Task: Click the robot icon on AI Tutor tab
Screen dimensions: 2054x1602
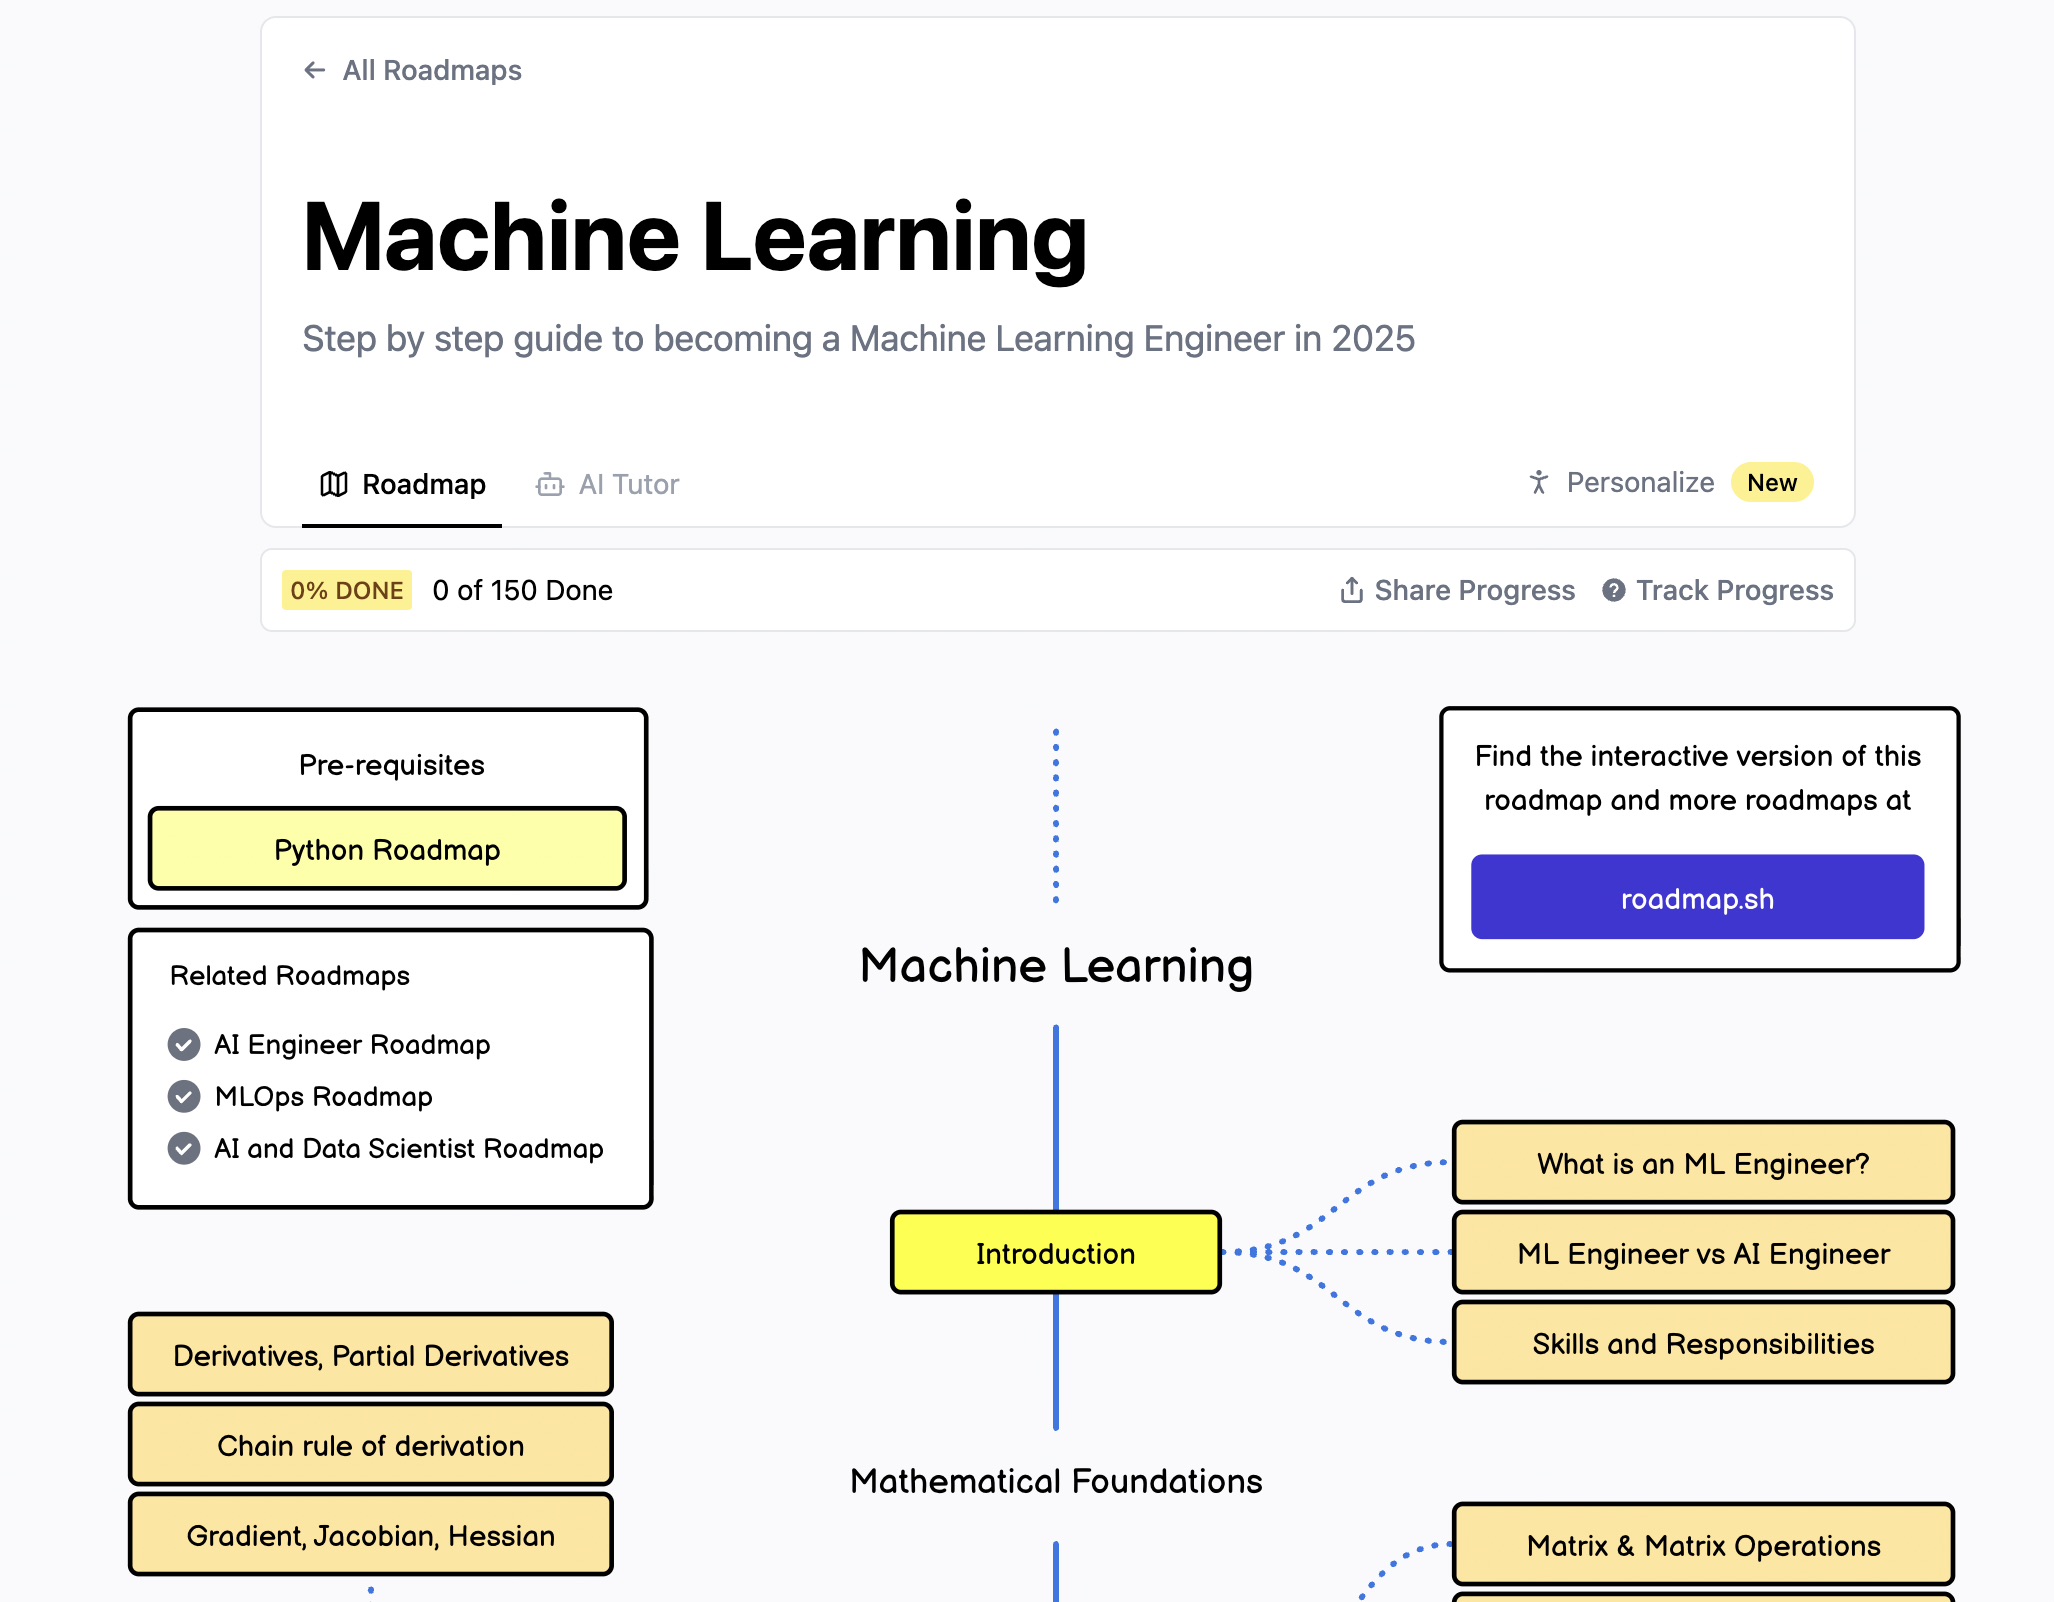Action: [549, 485]
